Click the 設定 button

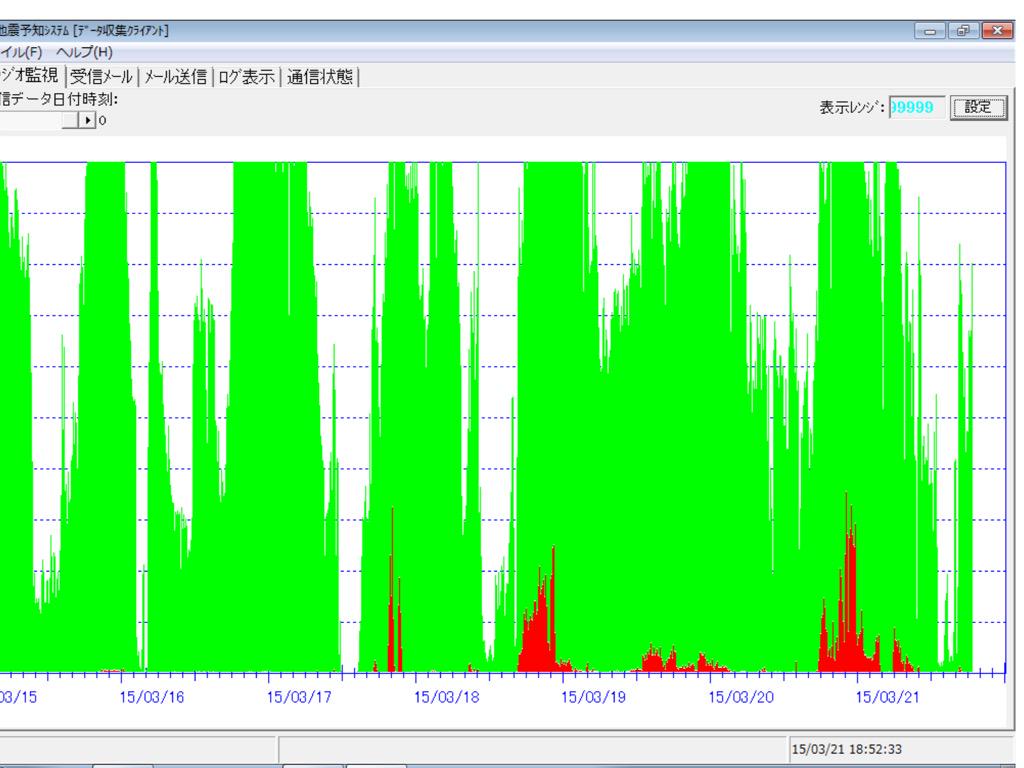[x=978, y=107]
